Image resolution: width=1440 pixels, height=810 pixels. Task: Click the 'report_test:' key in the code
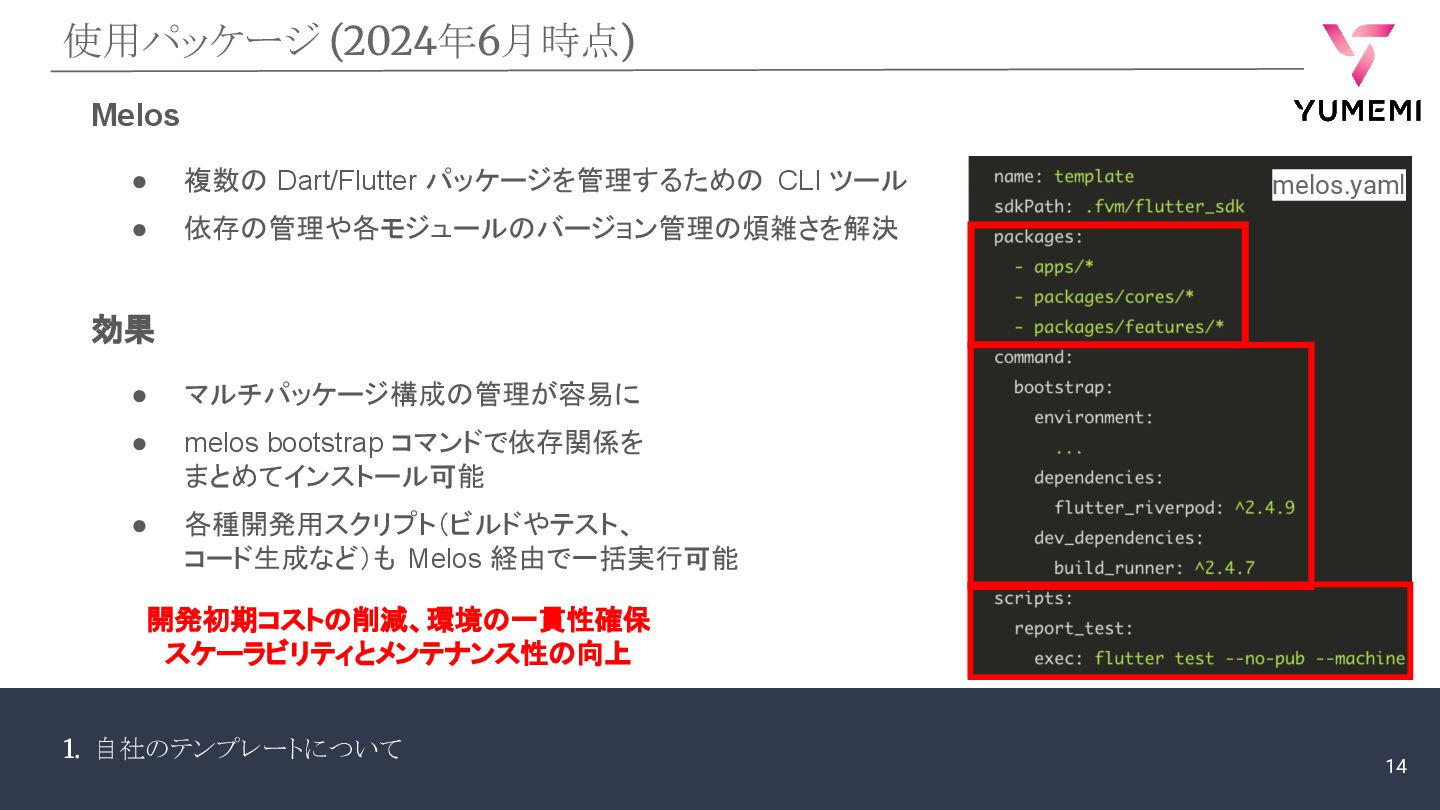(x=1074, y=628)
